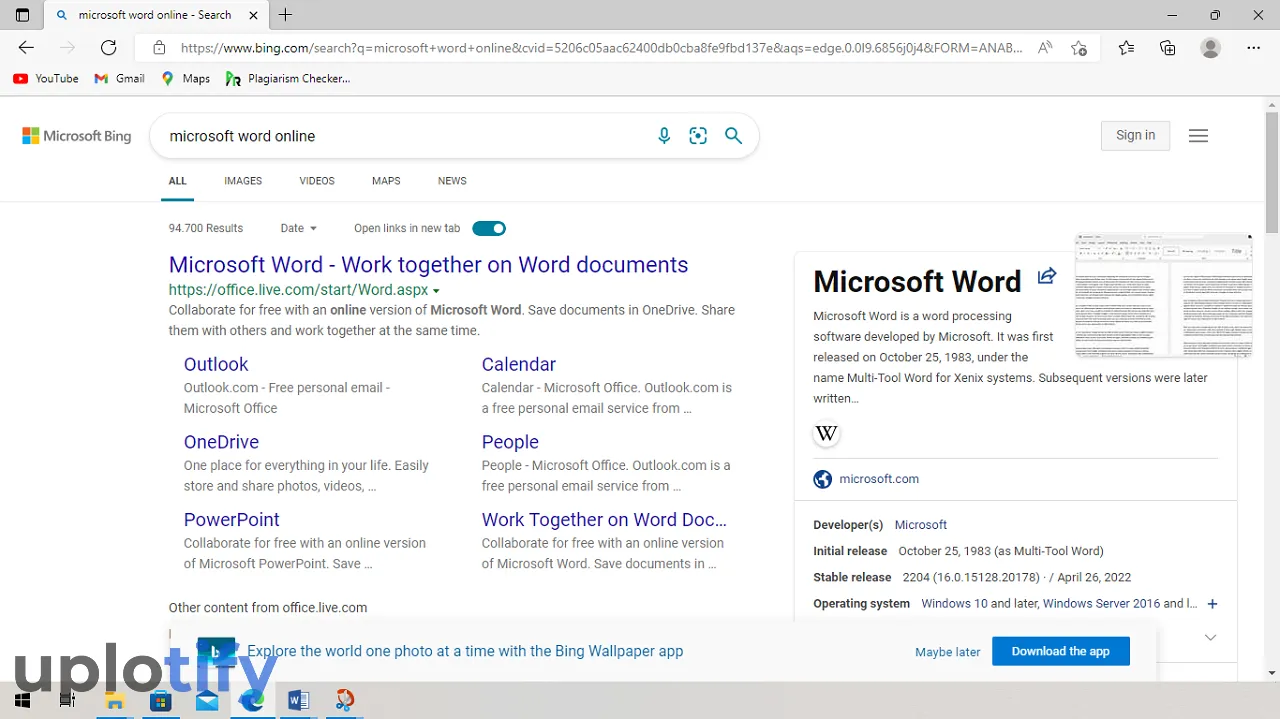Go to the Microsoft Bing home logo
1280x719 pixels.
[x=77, y=136]
